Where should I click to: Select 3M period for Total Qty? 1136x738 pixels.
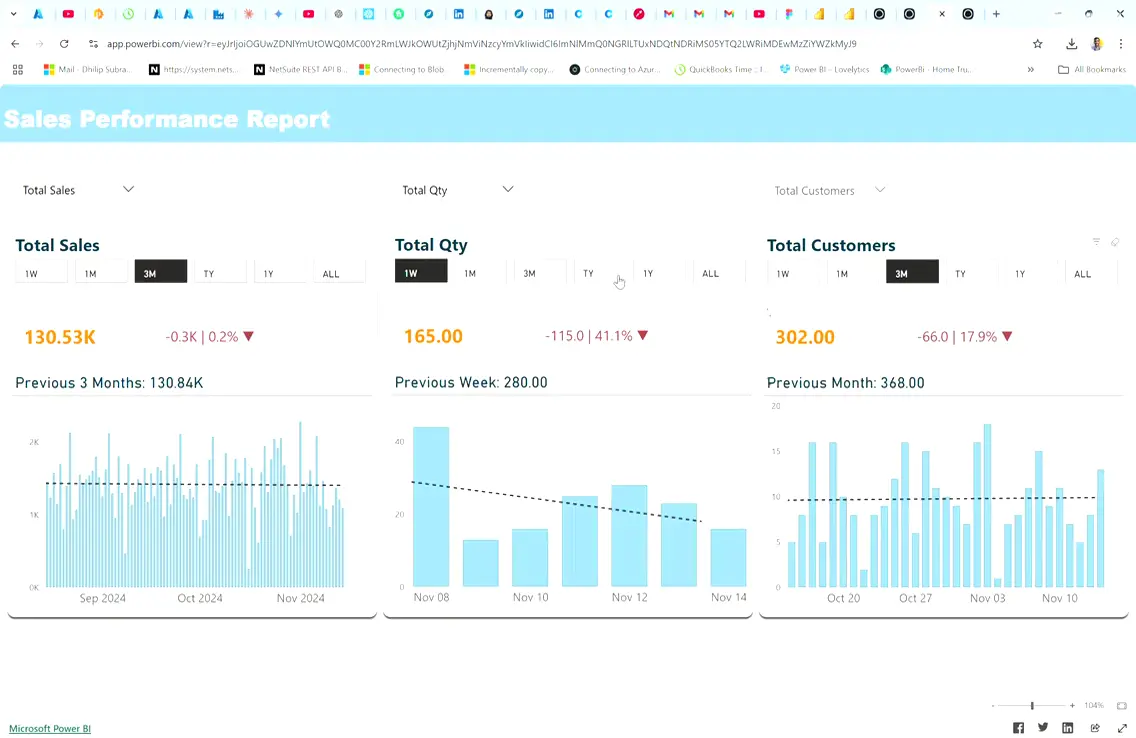pos(540,273)
